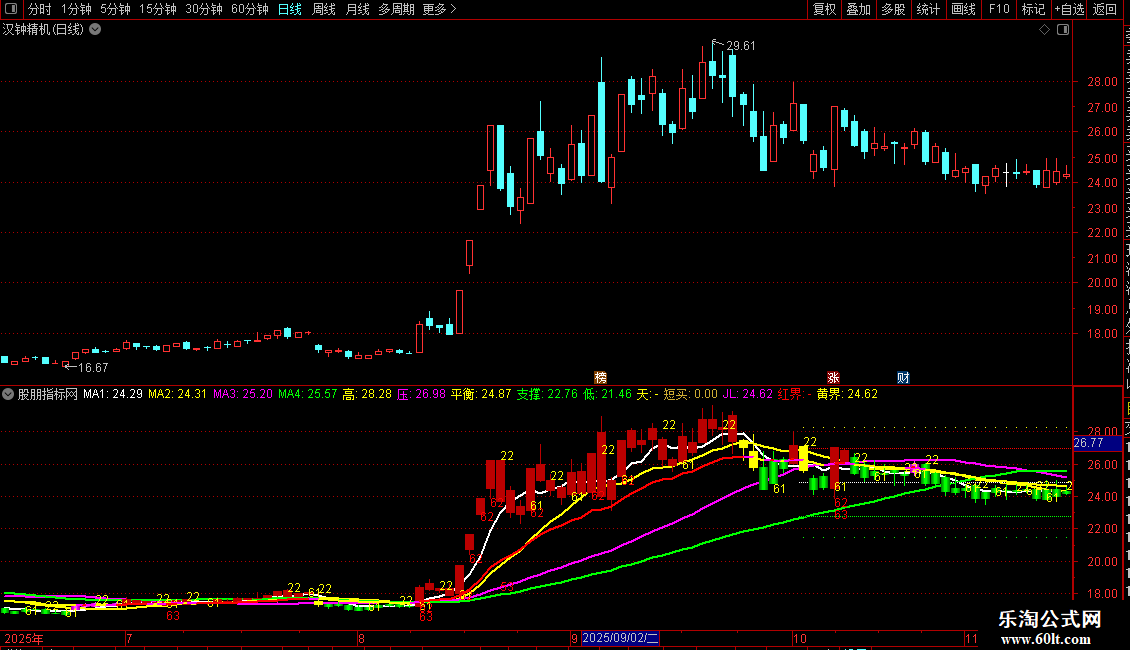Click the 复权 adjustment button

click(824, 9)
